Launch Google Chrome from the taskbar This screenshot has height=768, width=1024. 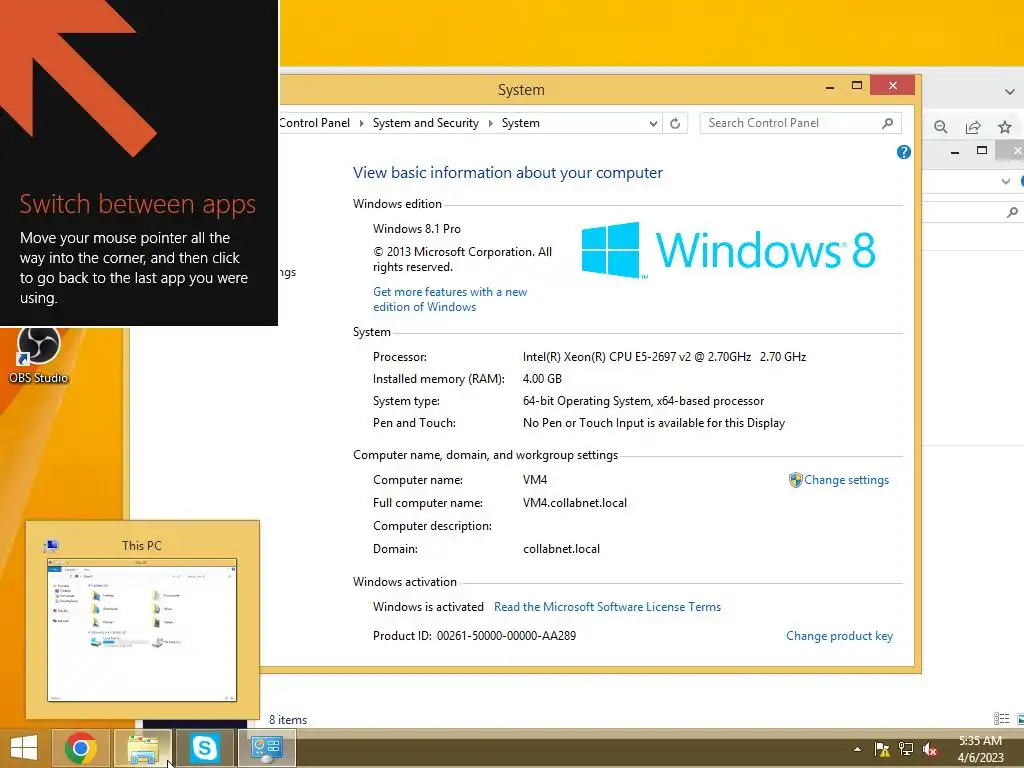click(x=81, y=748)
